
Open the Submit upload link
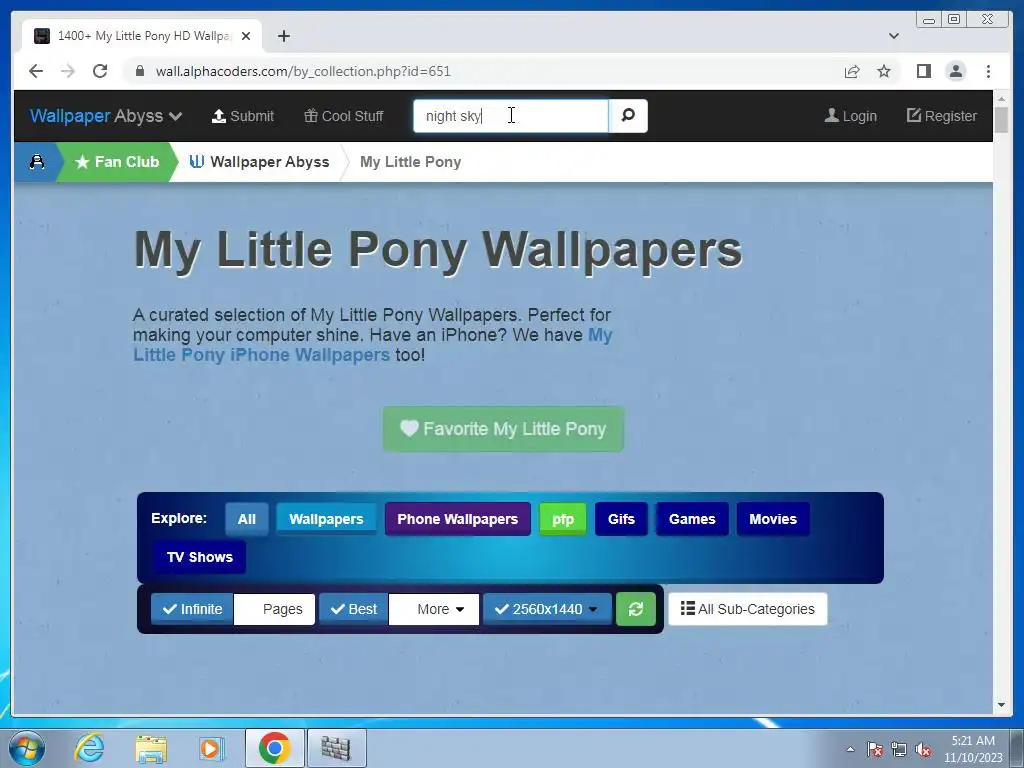tap(243, 116)
